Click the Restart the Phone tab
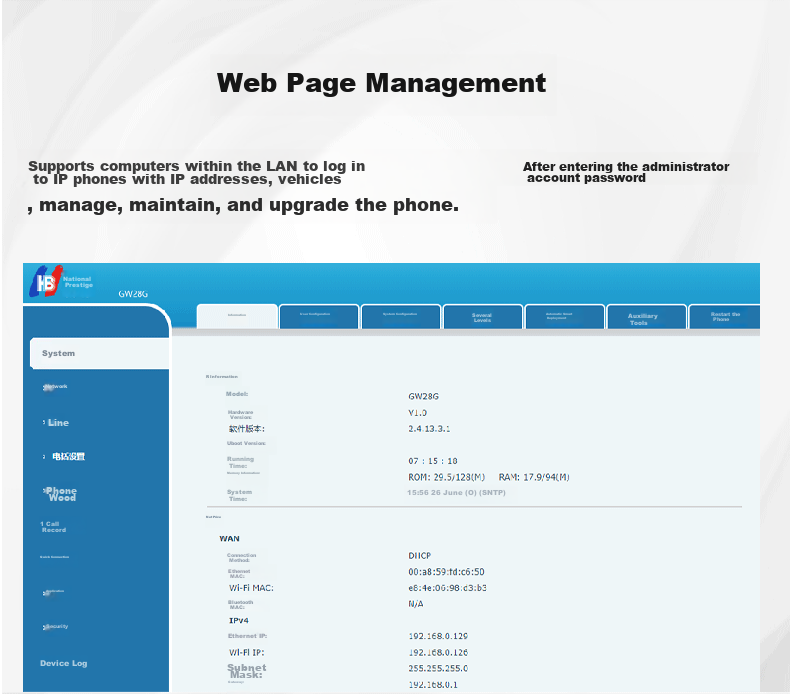Image resolution: width=790 pixels, height=694 pixels. (725, 317)
